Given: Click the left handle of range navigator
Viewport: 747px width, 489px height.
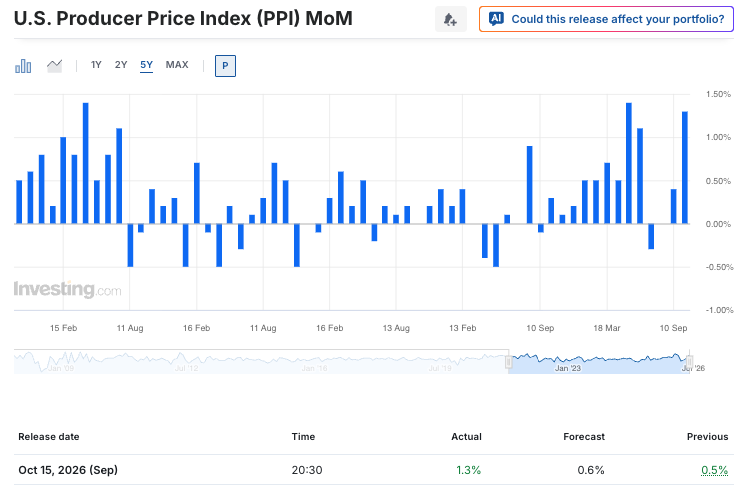Looking at the screenshot, I should pos(508,362).
